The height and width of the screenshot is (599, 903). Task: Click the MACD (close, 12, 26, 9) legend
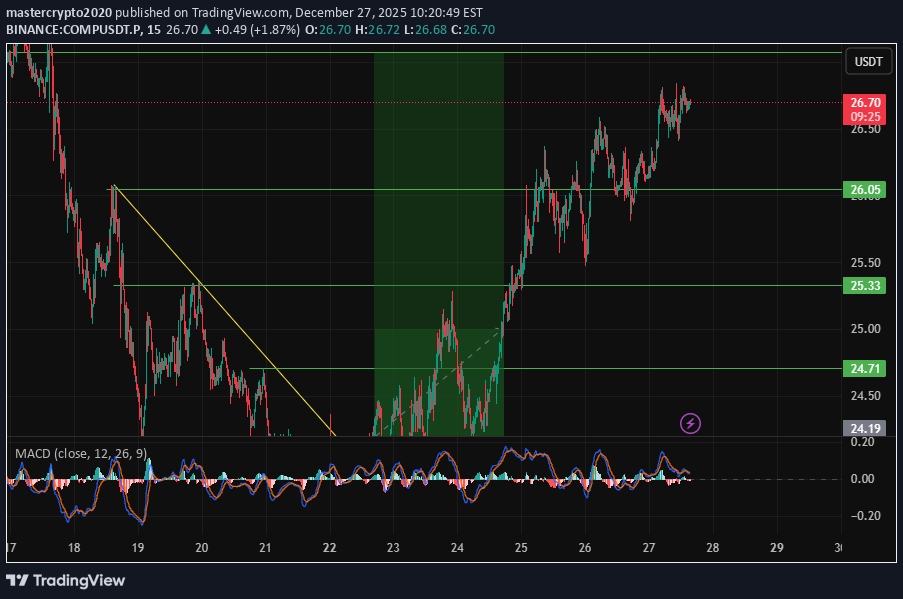point(81,454)
